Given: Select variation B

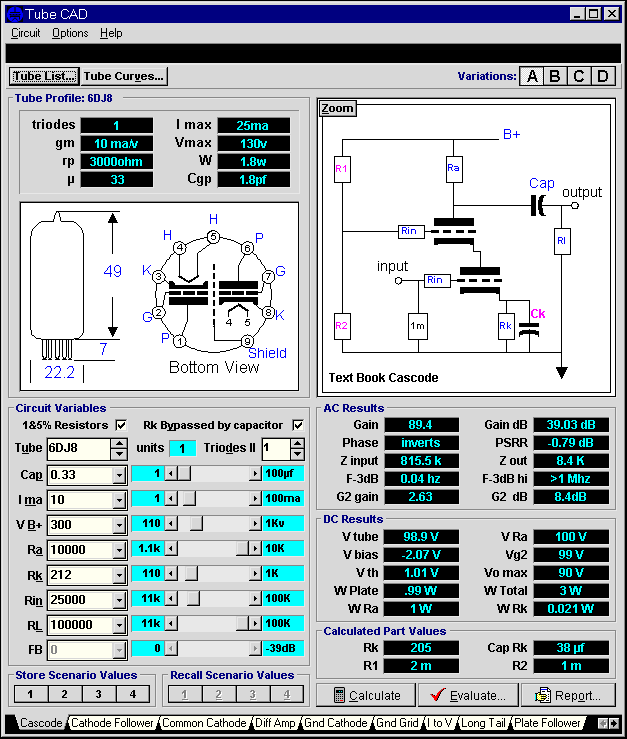Looking at the screenshot, I should (x=555, y=76).
